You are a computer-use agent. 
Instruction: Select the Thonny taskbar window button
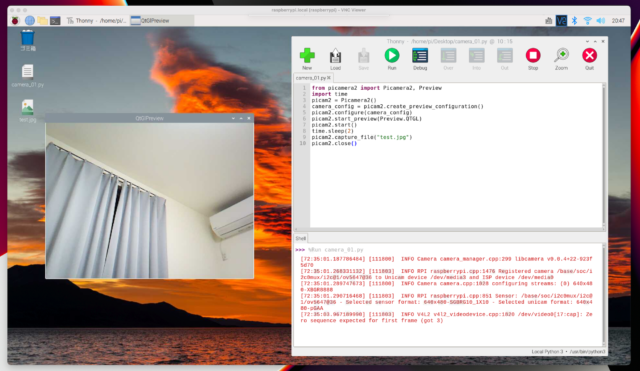pyautogui.click(x=96, y=20)
